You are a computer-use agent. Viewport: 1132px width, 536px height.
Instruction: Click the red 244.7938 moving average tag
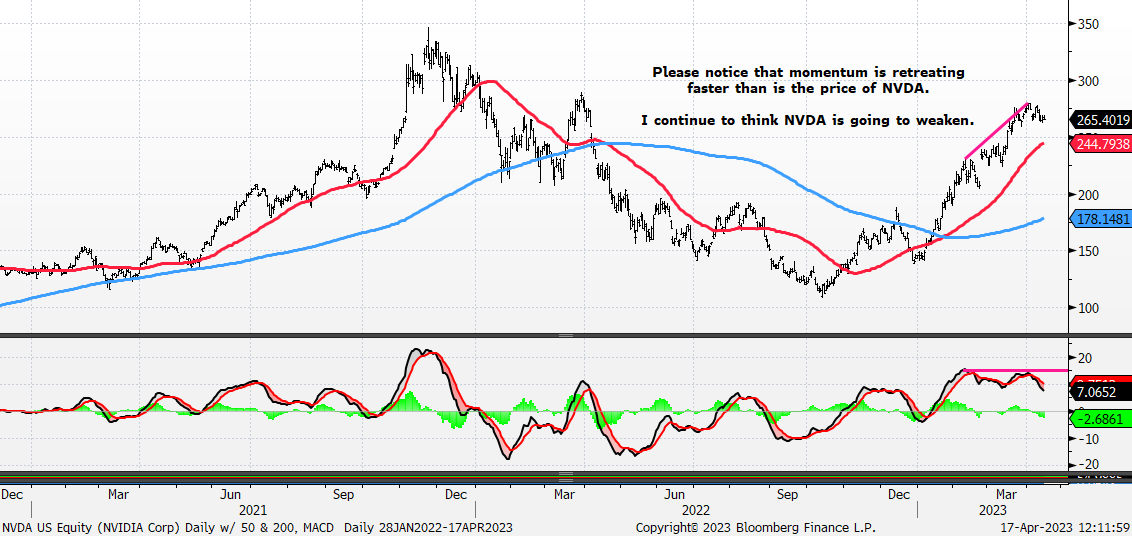point(1101,143)
